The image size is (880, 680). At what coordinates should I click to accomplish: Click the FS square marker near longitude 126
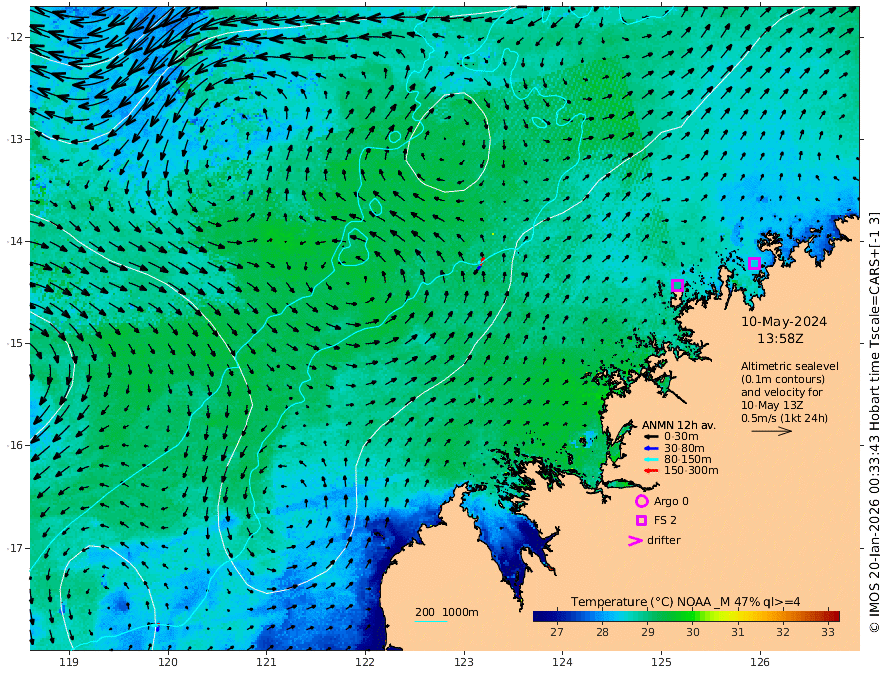tap(754, 263)
